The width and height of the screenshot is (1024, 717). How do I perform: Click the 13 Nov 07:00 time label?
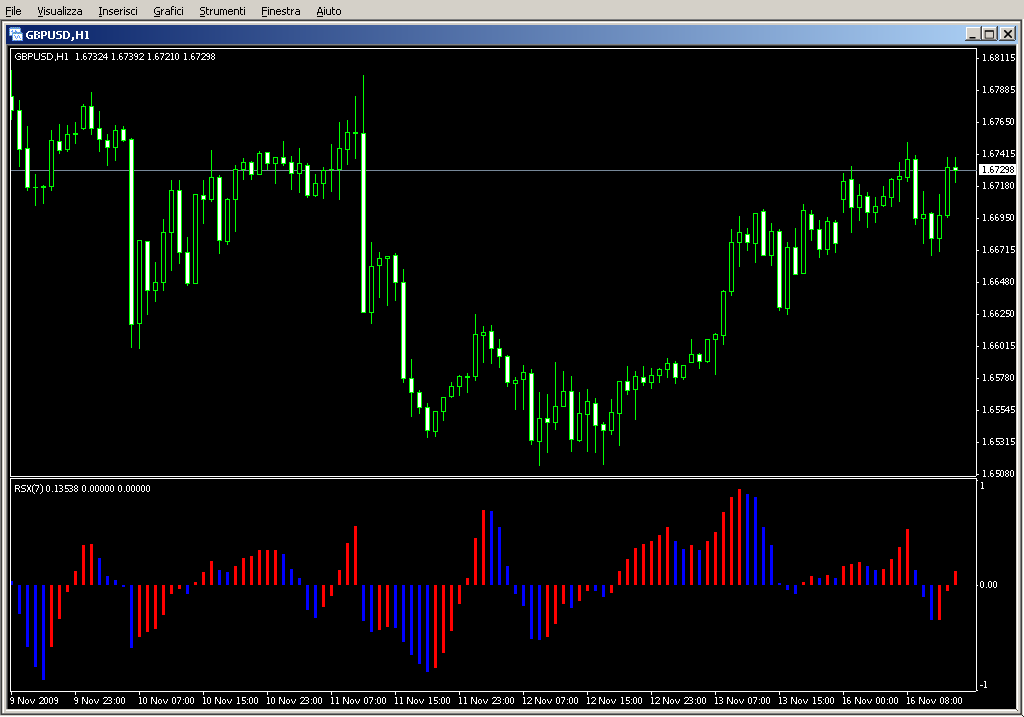[742, 701]
